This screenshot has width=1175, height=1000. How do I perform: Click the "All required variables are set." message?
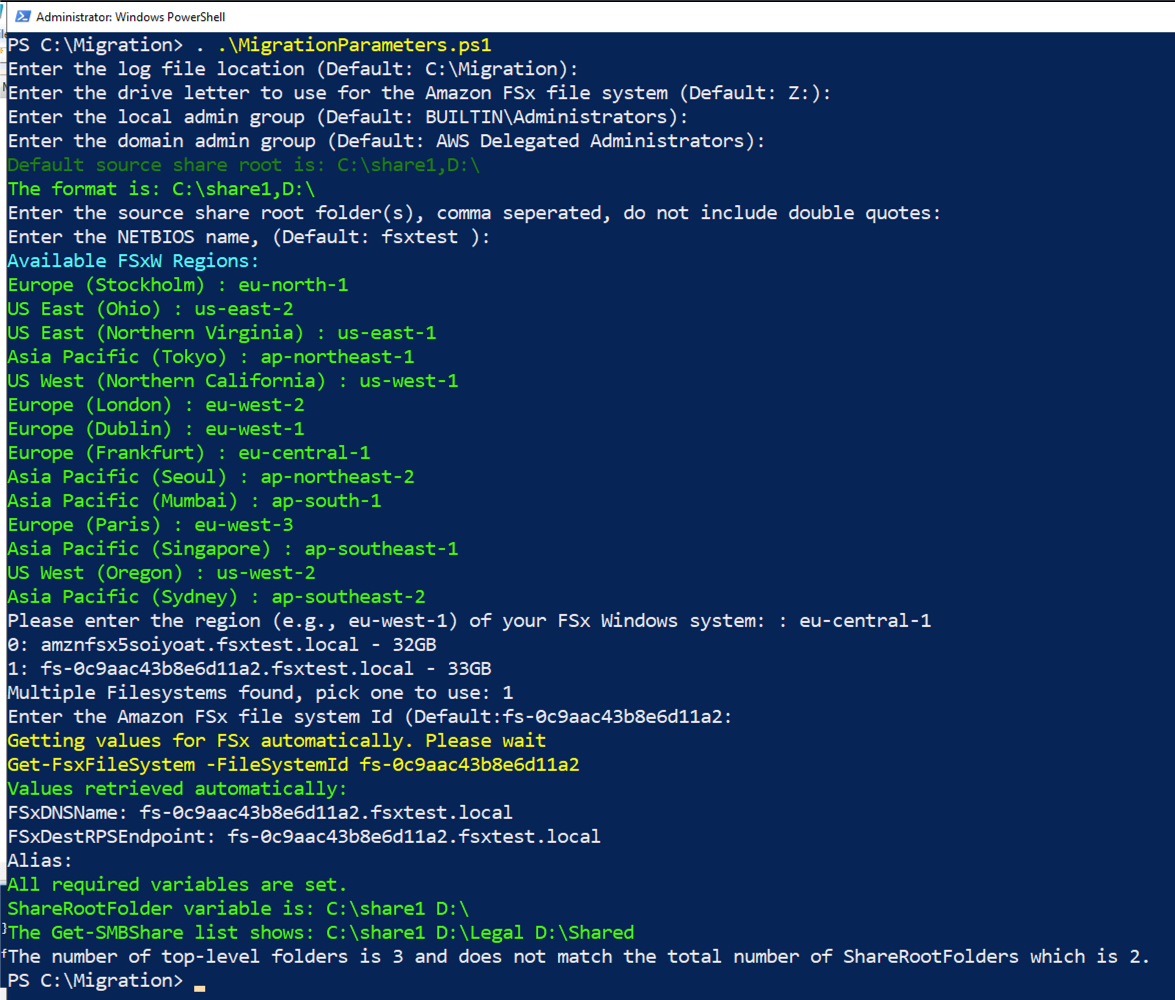click(177, 885)
